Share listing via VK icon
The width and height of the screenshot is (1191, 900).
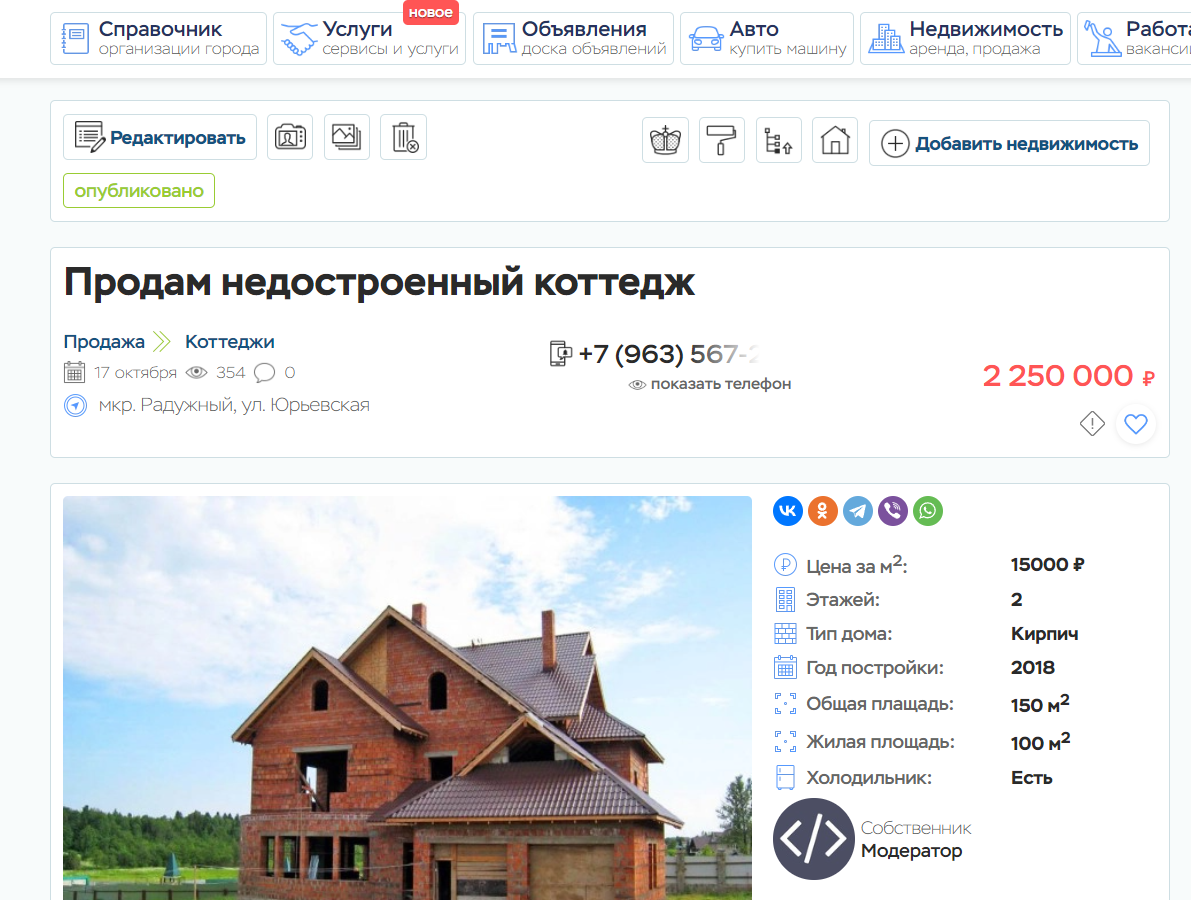(x=788, y=511)
